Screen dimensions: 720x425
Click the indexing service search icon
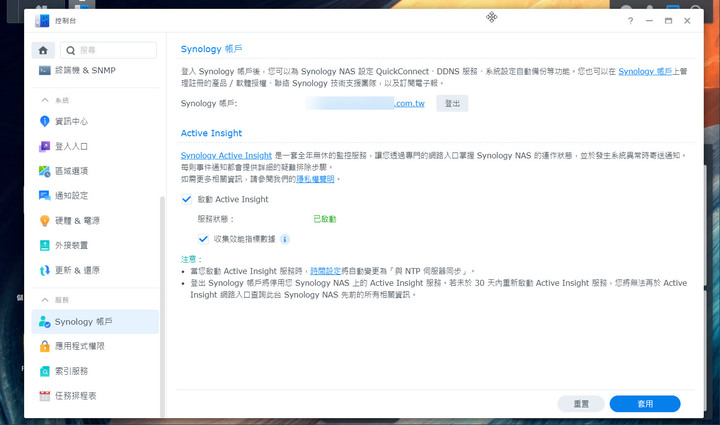coord(45,371)
